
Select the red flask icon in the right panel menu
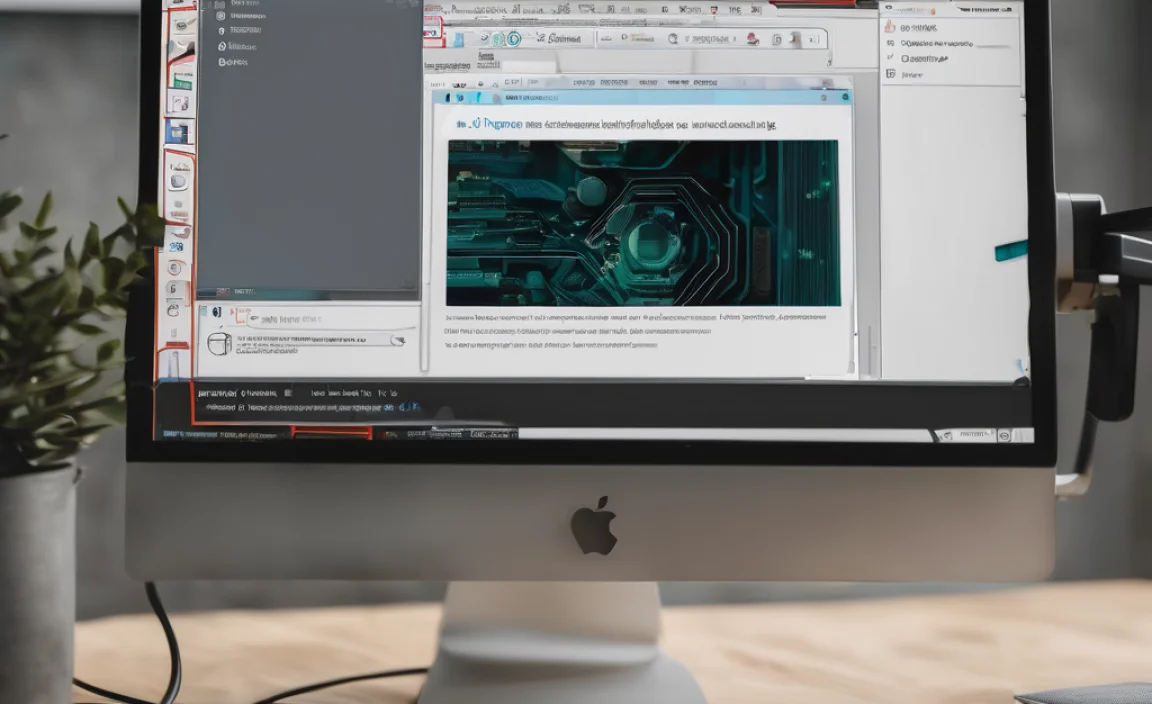(890, 28)
